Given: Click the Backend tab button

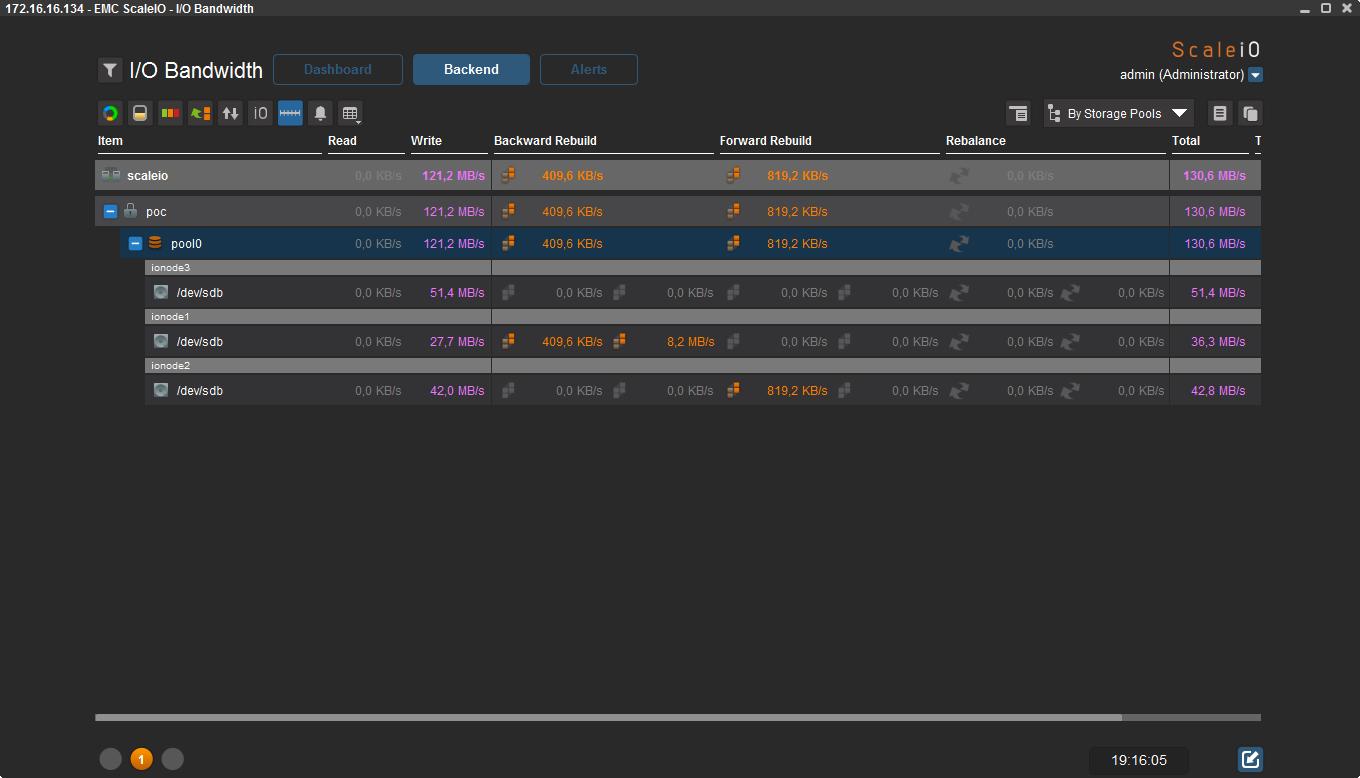Looking at the screenshot, I should (471, 69).
